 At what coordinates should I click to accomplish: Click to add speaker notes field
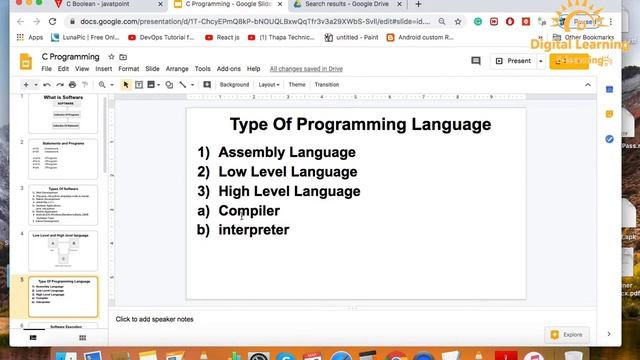(x=352, y=319)
